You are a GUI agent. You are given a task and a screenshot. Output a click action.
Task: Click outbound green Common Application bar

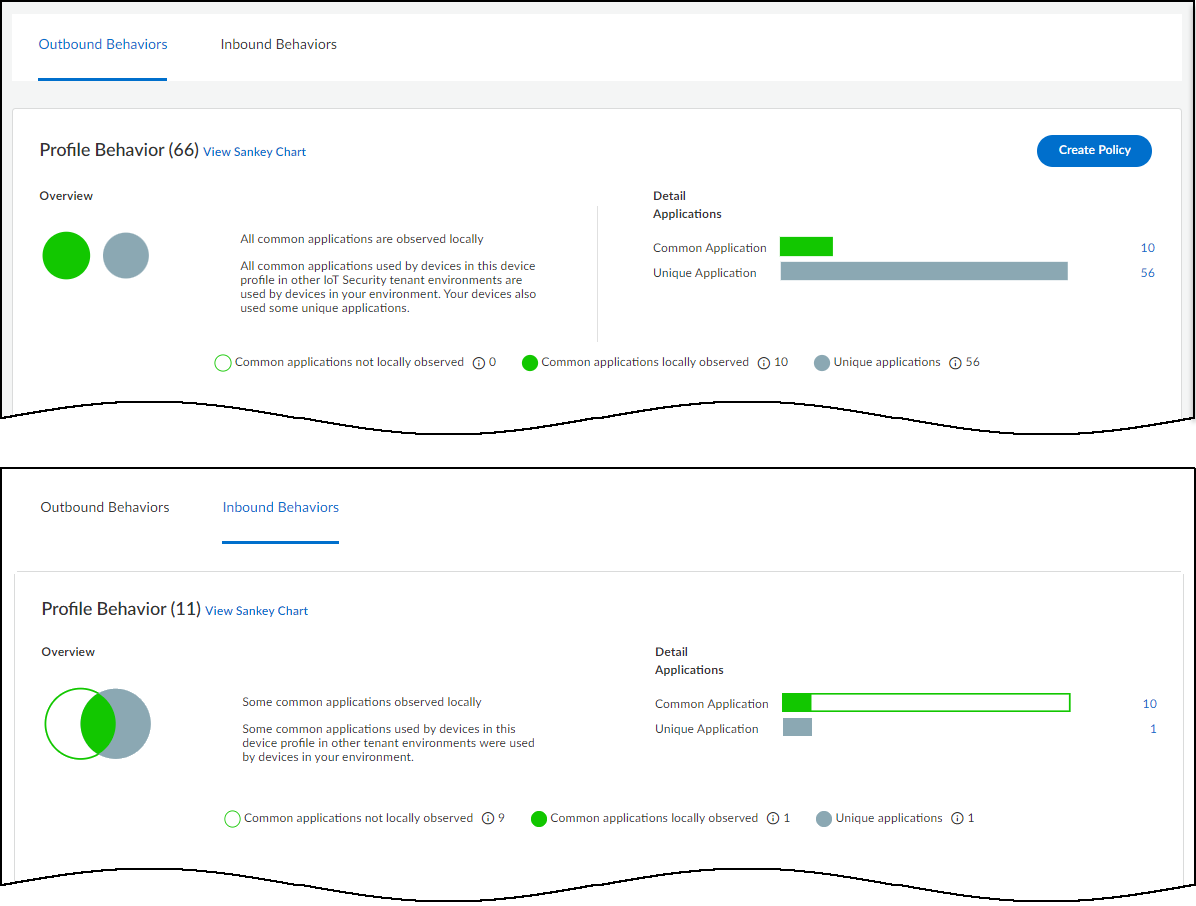tap(806, 246)
